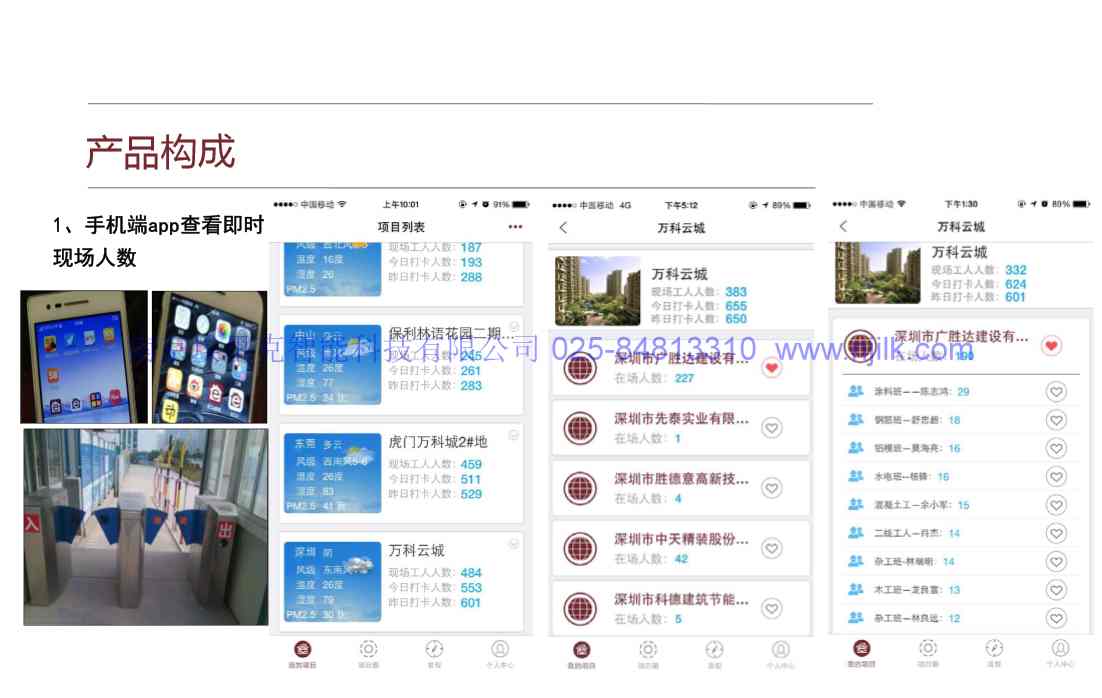Open profile tab icon in middle phone's bottom bar
1102x698 pixels.
(x=780, y=649)
